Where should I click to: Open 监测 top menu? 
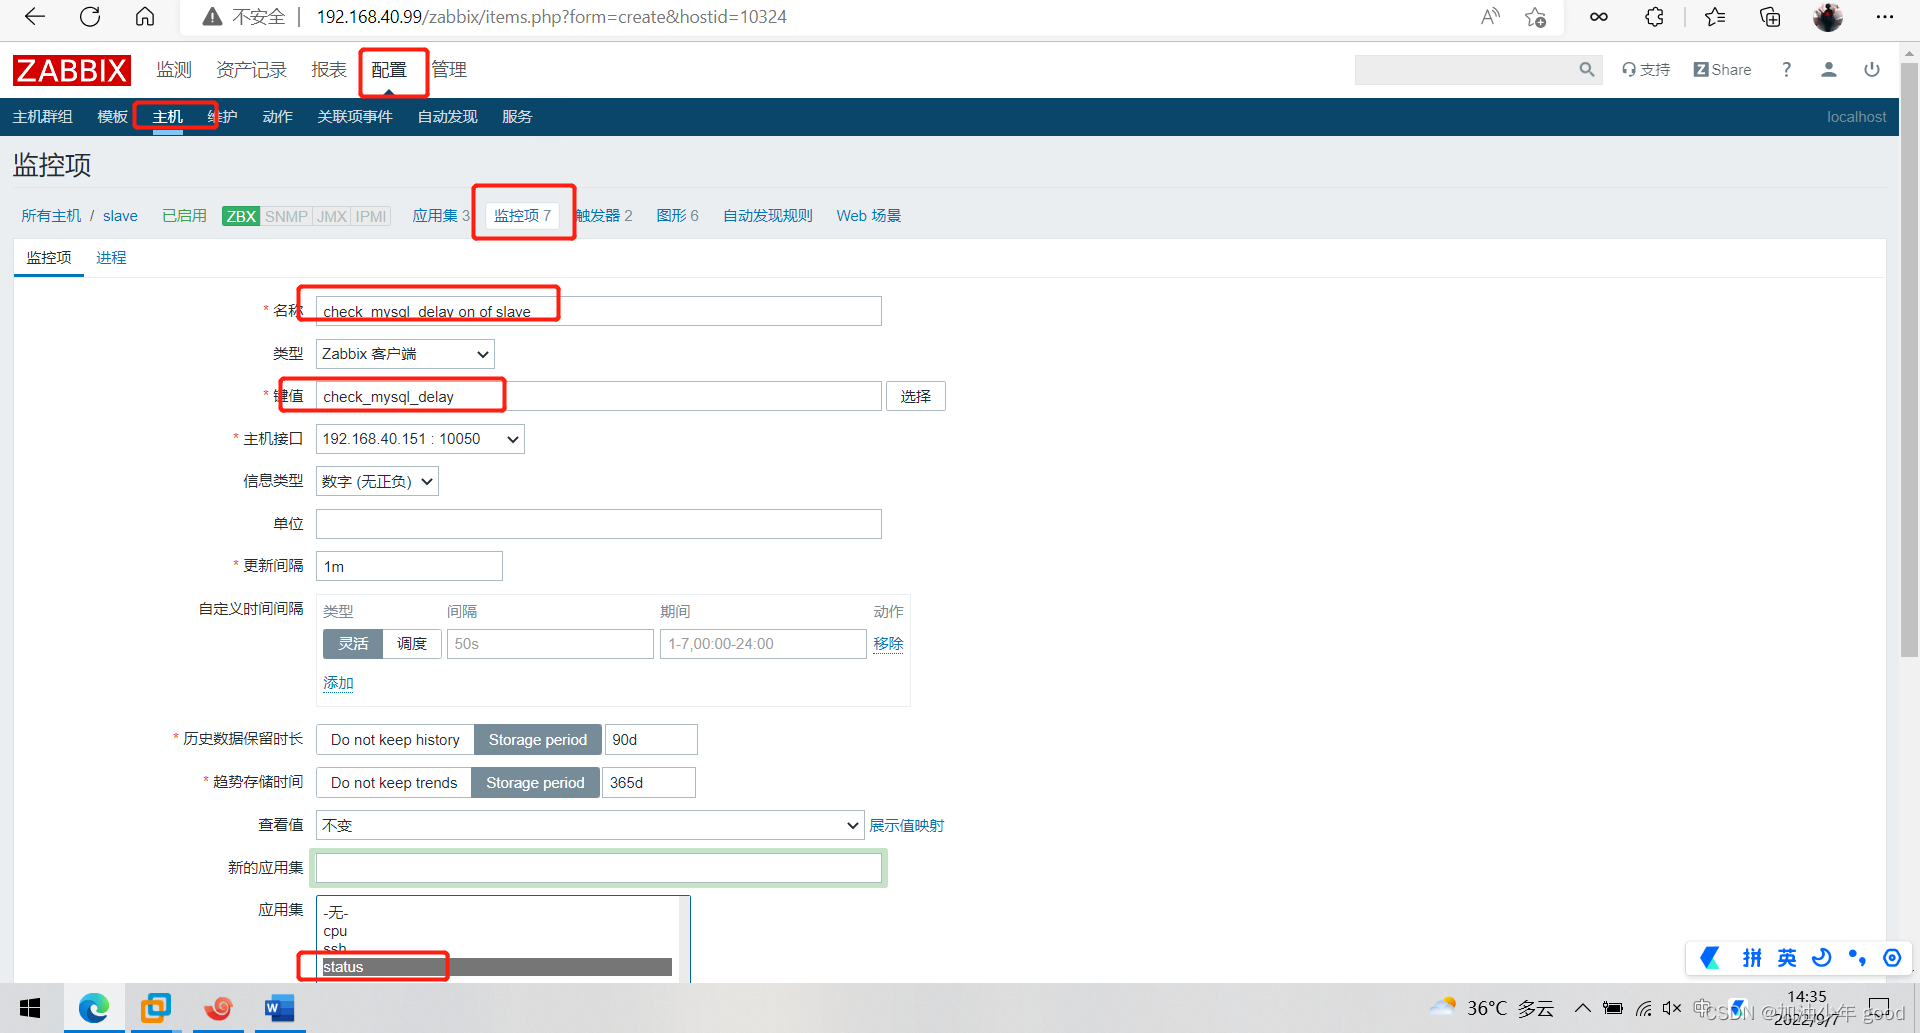[x=174, y=69]
